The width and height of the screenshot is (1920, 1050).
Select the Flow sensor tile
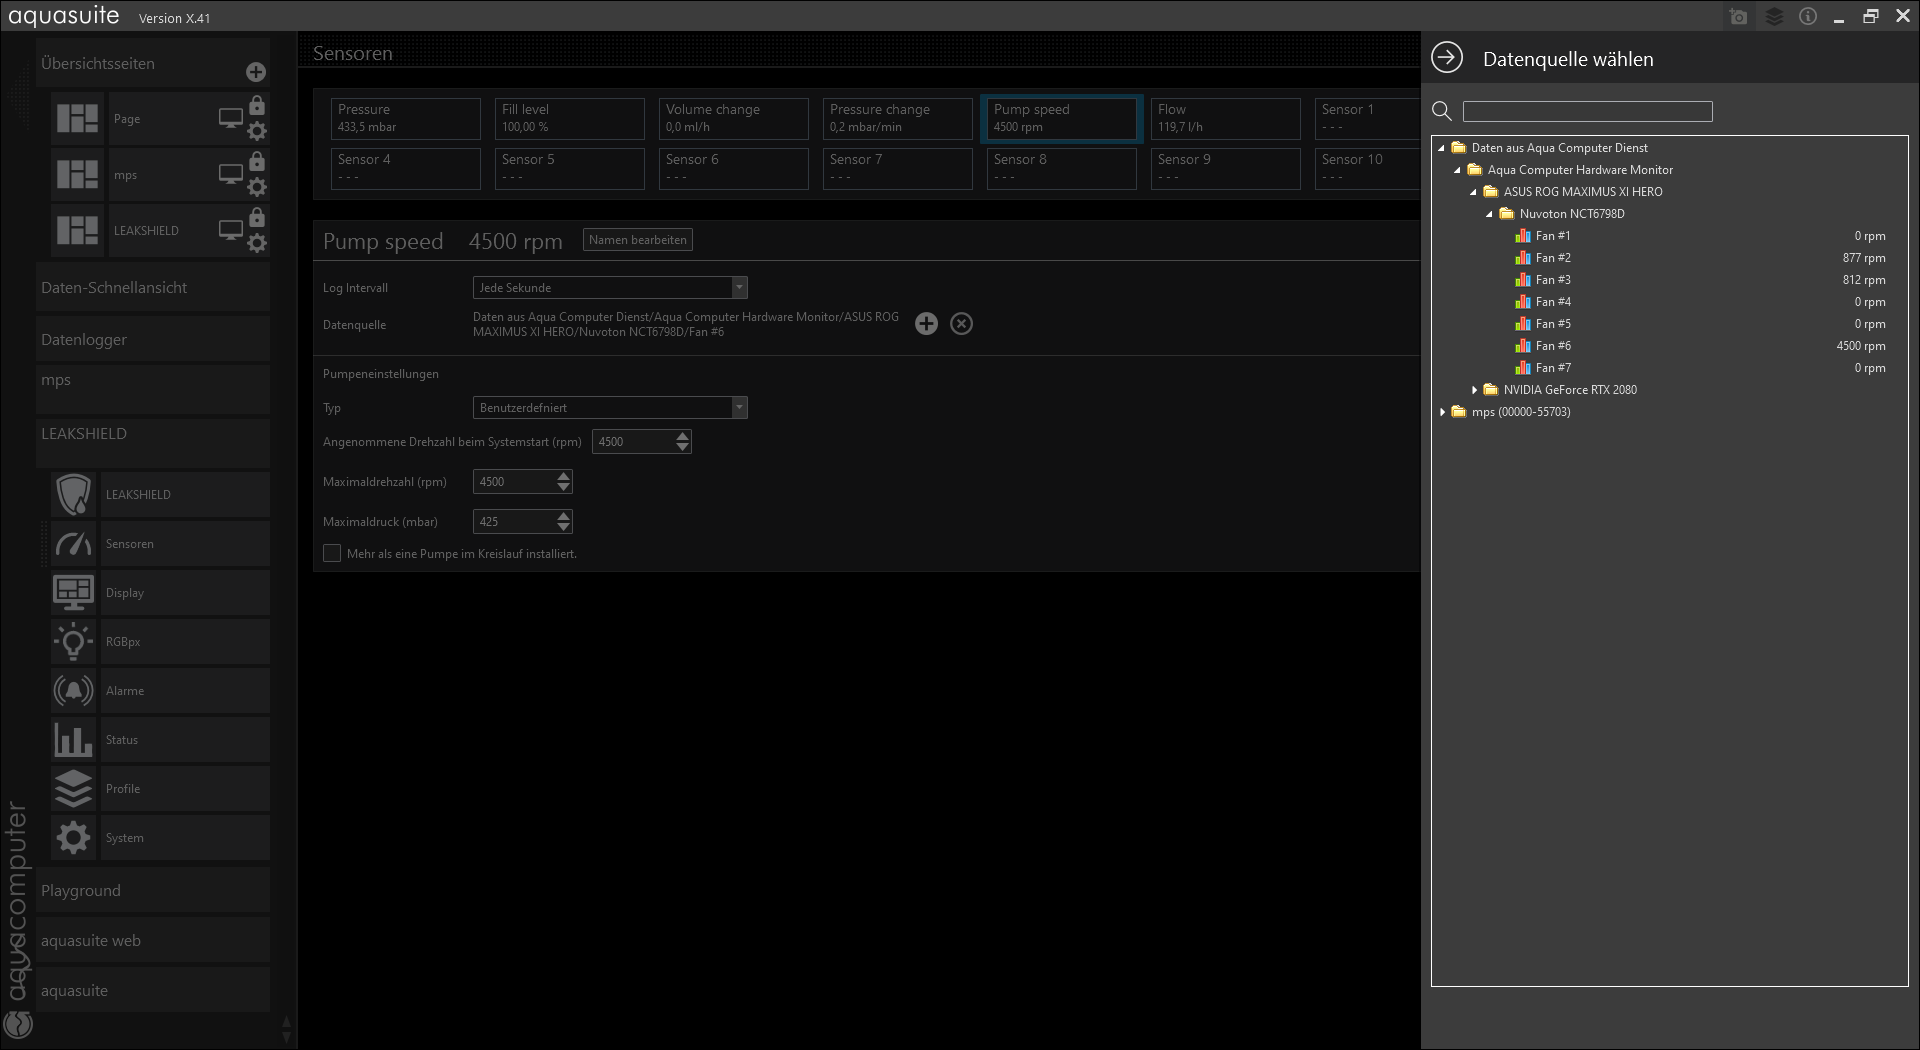pyautogui.click(x=1225, y=118)
